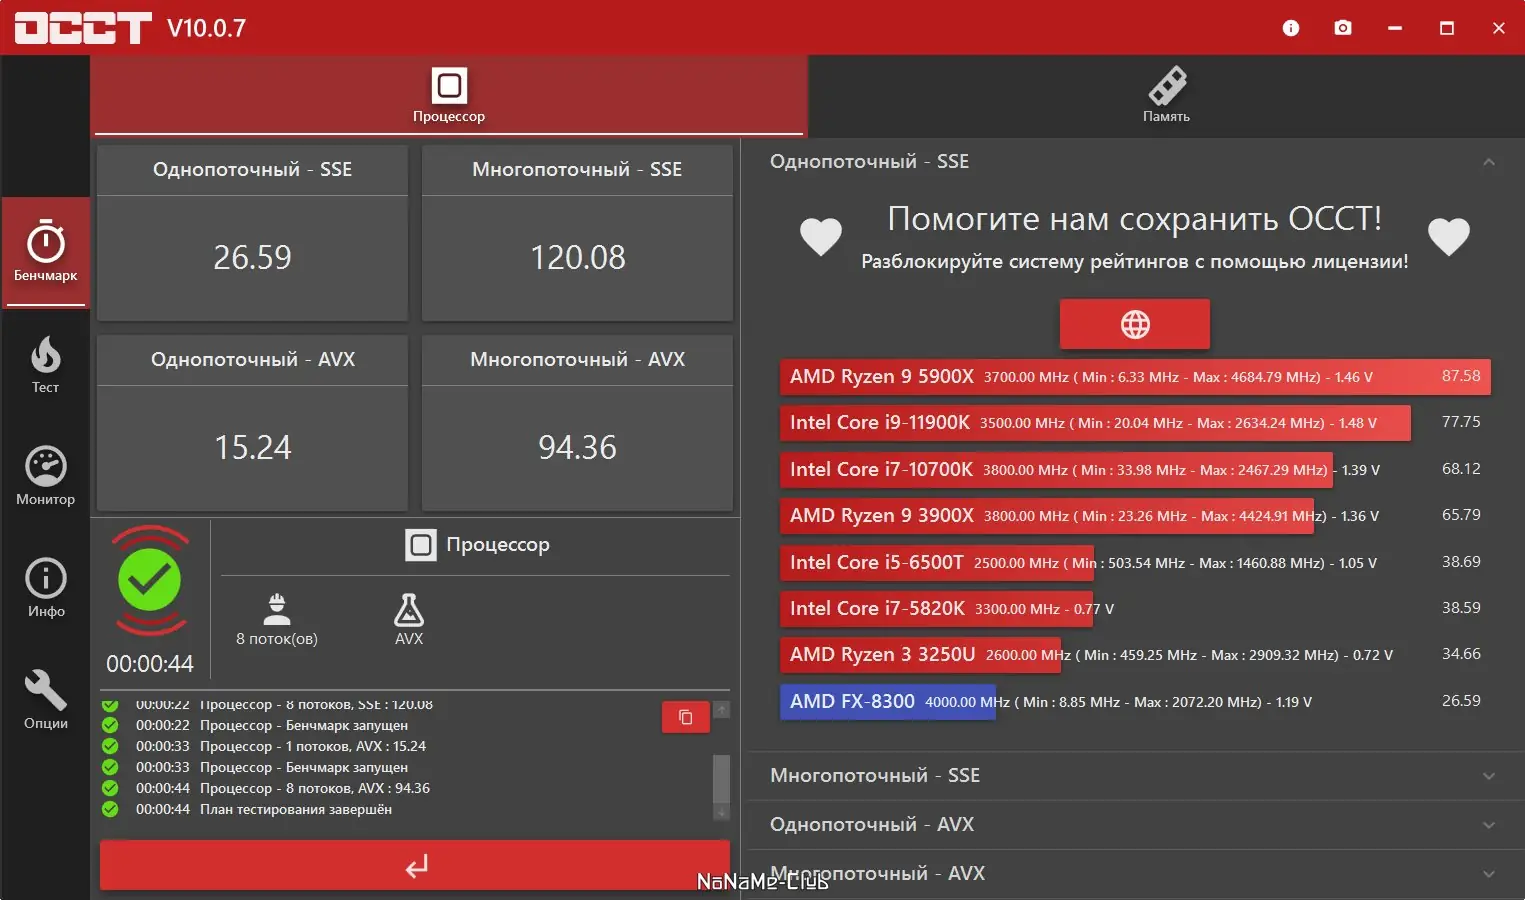The image size is (1525, 900).
Task: Click the blue AMD FX-8300 ranking bar
Action: 887,702
